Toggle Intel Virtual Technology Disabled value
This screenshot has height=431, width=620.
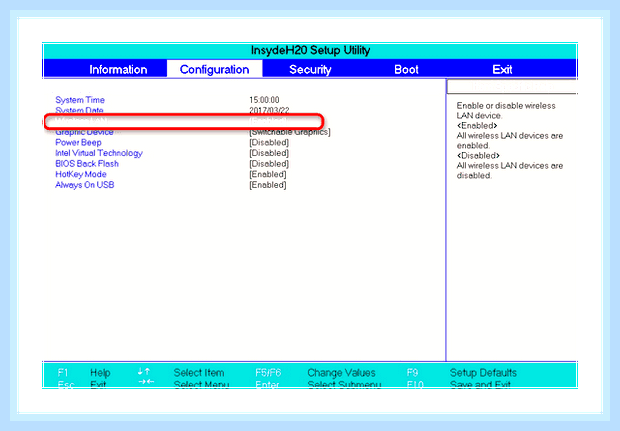tap(269, 153)
